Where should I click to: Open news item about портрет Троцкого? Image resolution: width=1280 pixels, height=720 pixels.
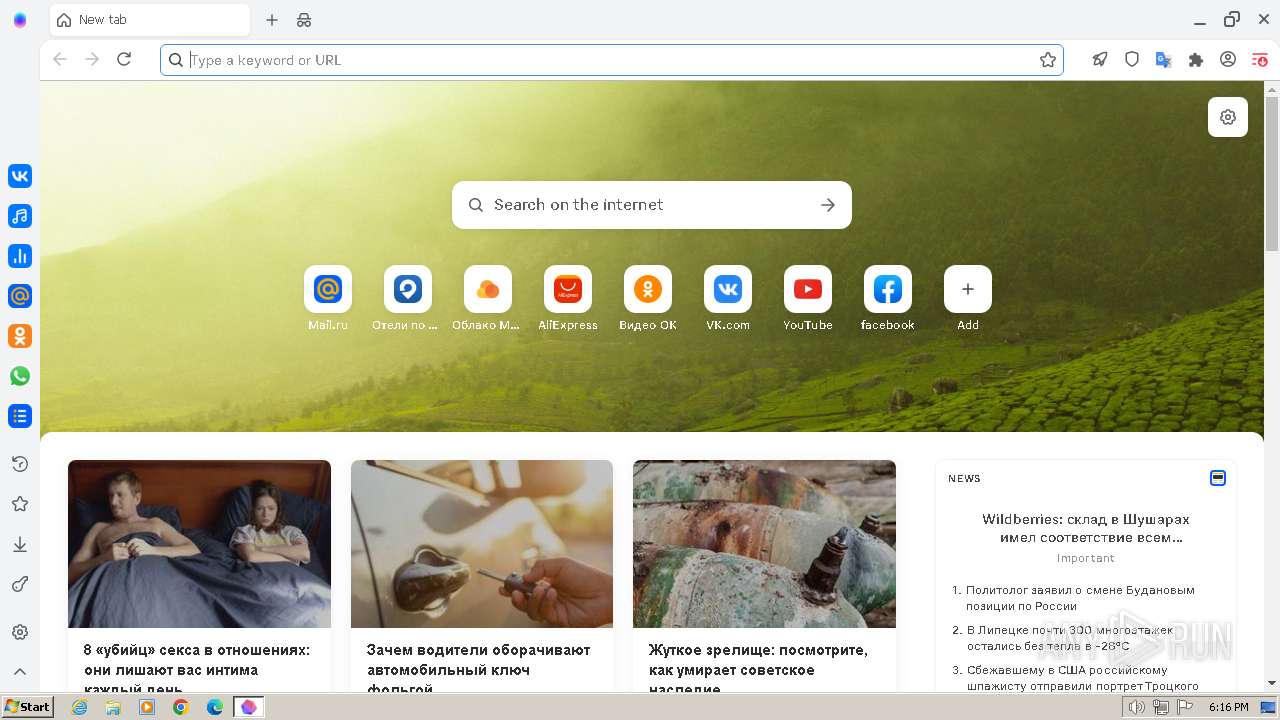tap(1082, 678)
